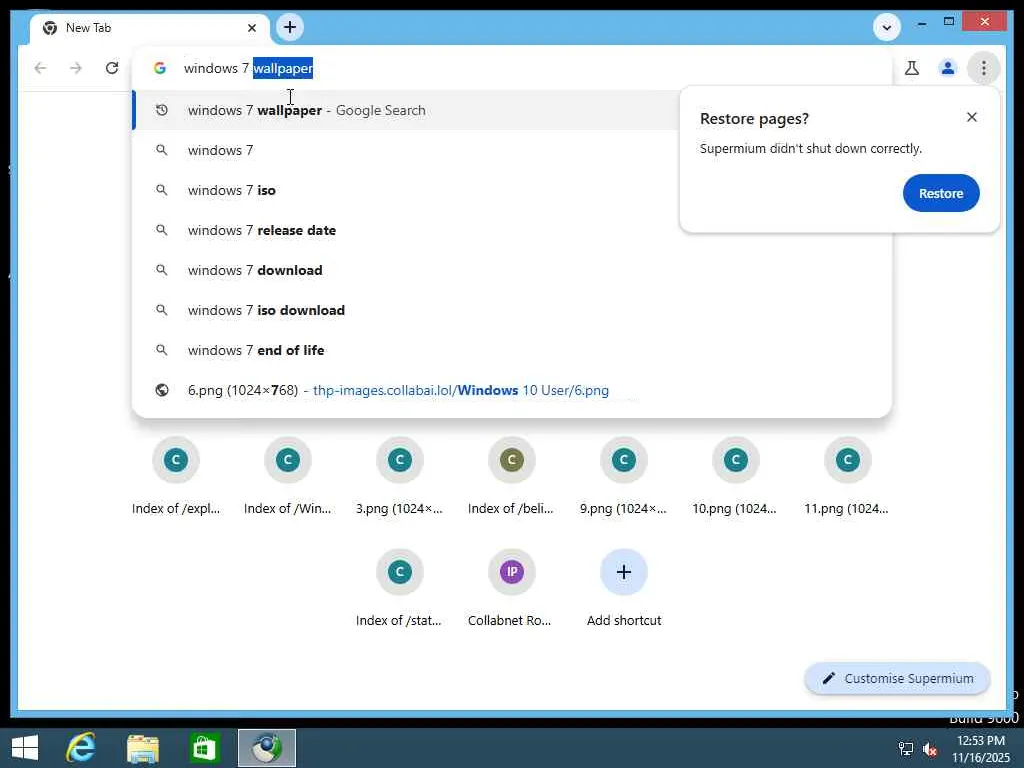Dismiss the Restore pages popup

click(972, 117)
